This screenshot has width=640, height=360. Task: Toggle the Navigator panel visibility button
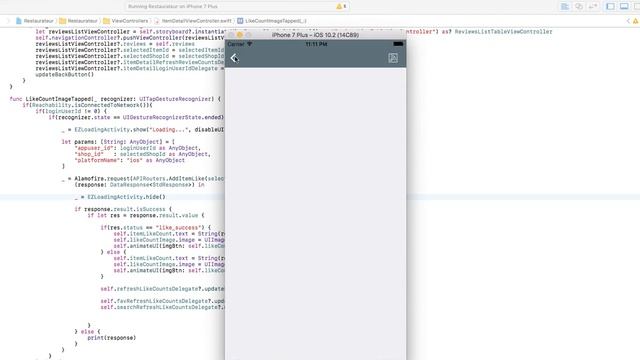(611, 7)
